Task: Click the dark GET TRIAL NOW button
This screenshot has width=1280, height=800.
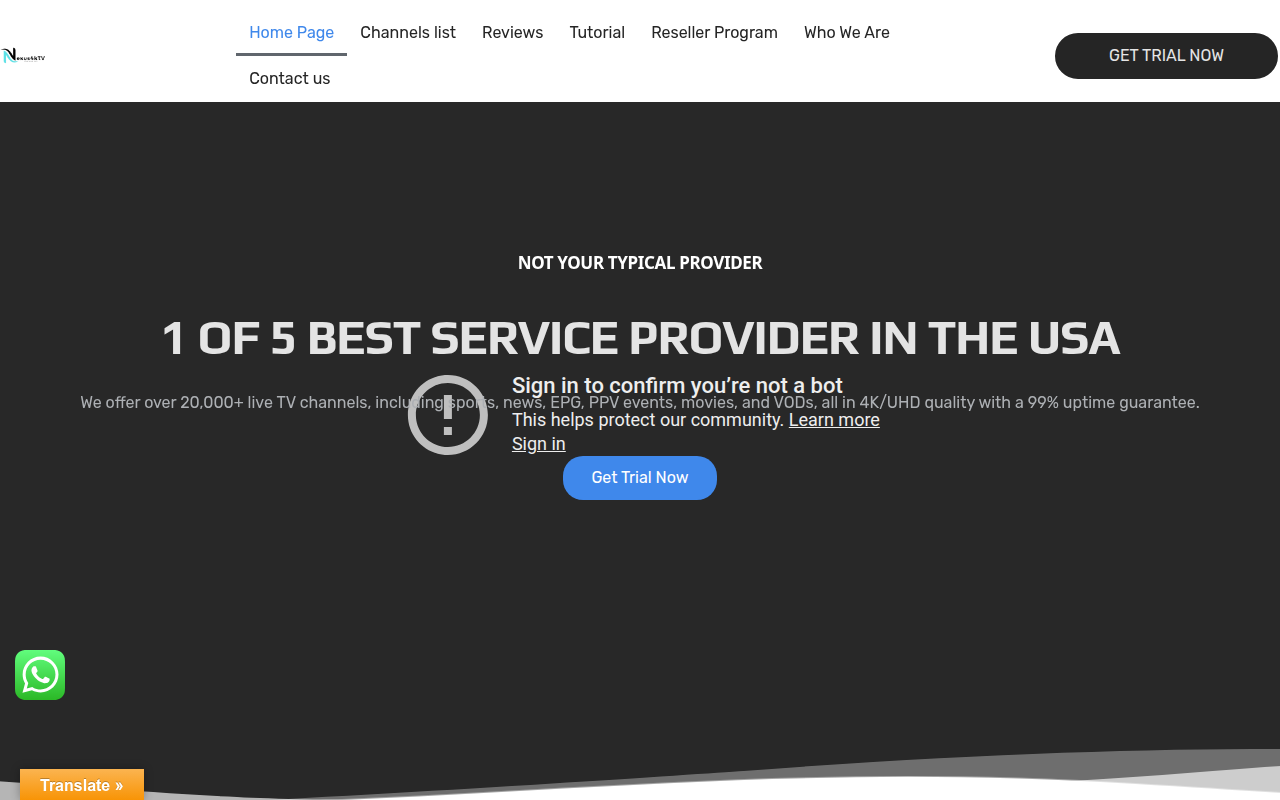Action: [x=1166, y=56]
